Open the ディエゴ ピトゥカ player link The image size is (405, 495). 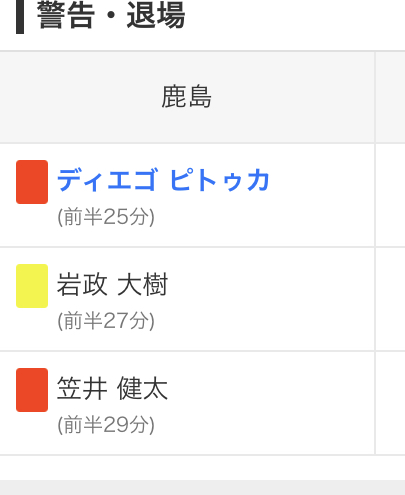[163, 180]
